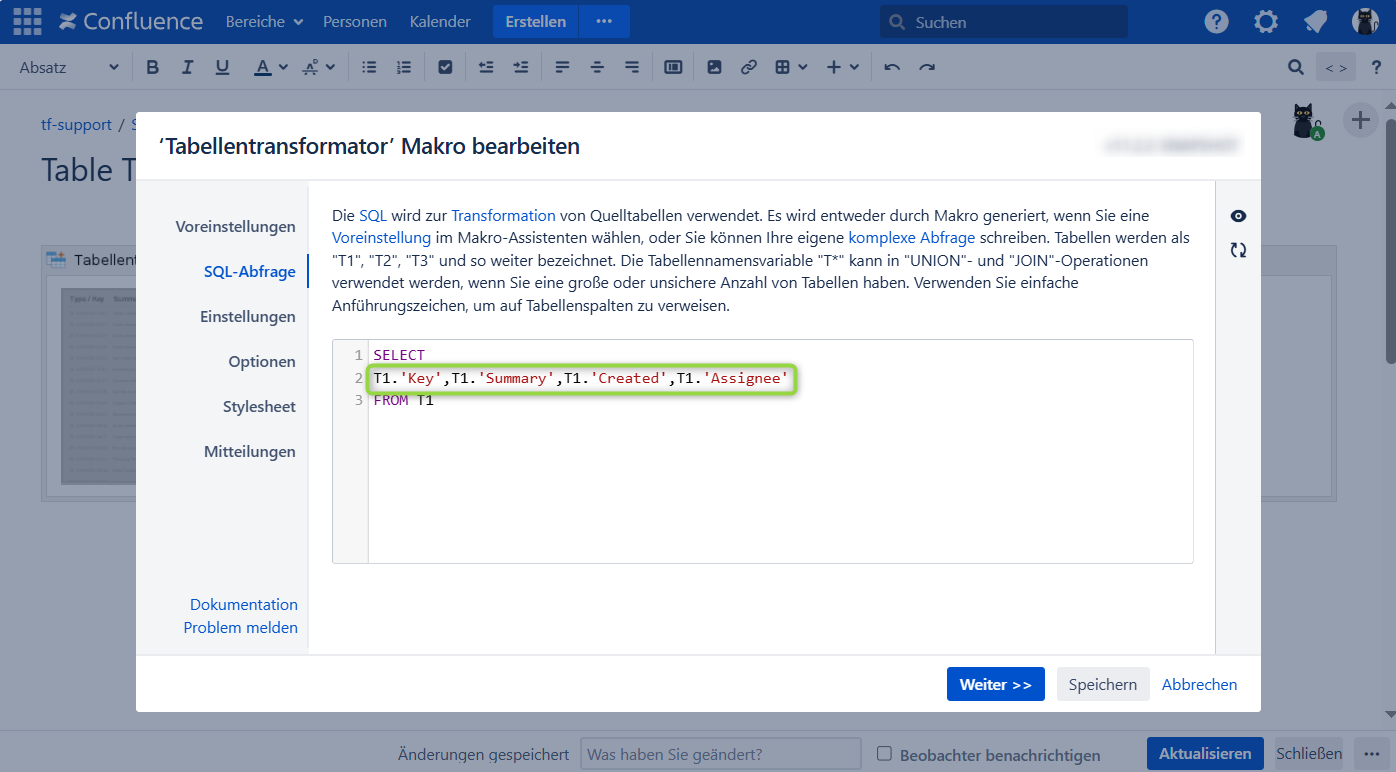Insert a task list checkbox
Screen dimensions: 1396x772
click(x=446, y=67)
